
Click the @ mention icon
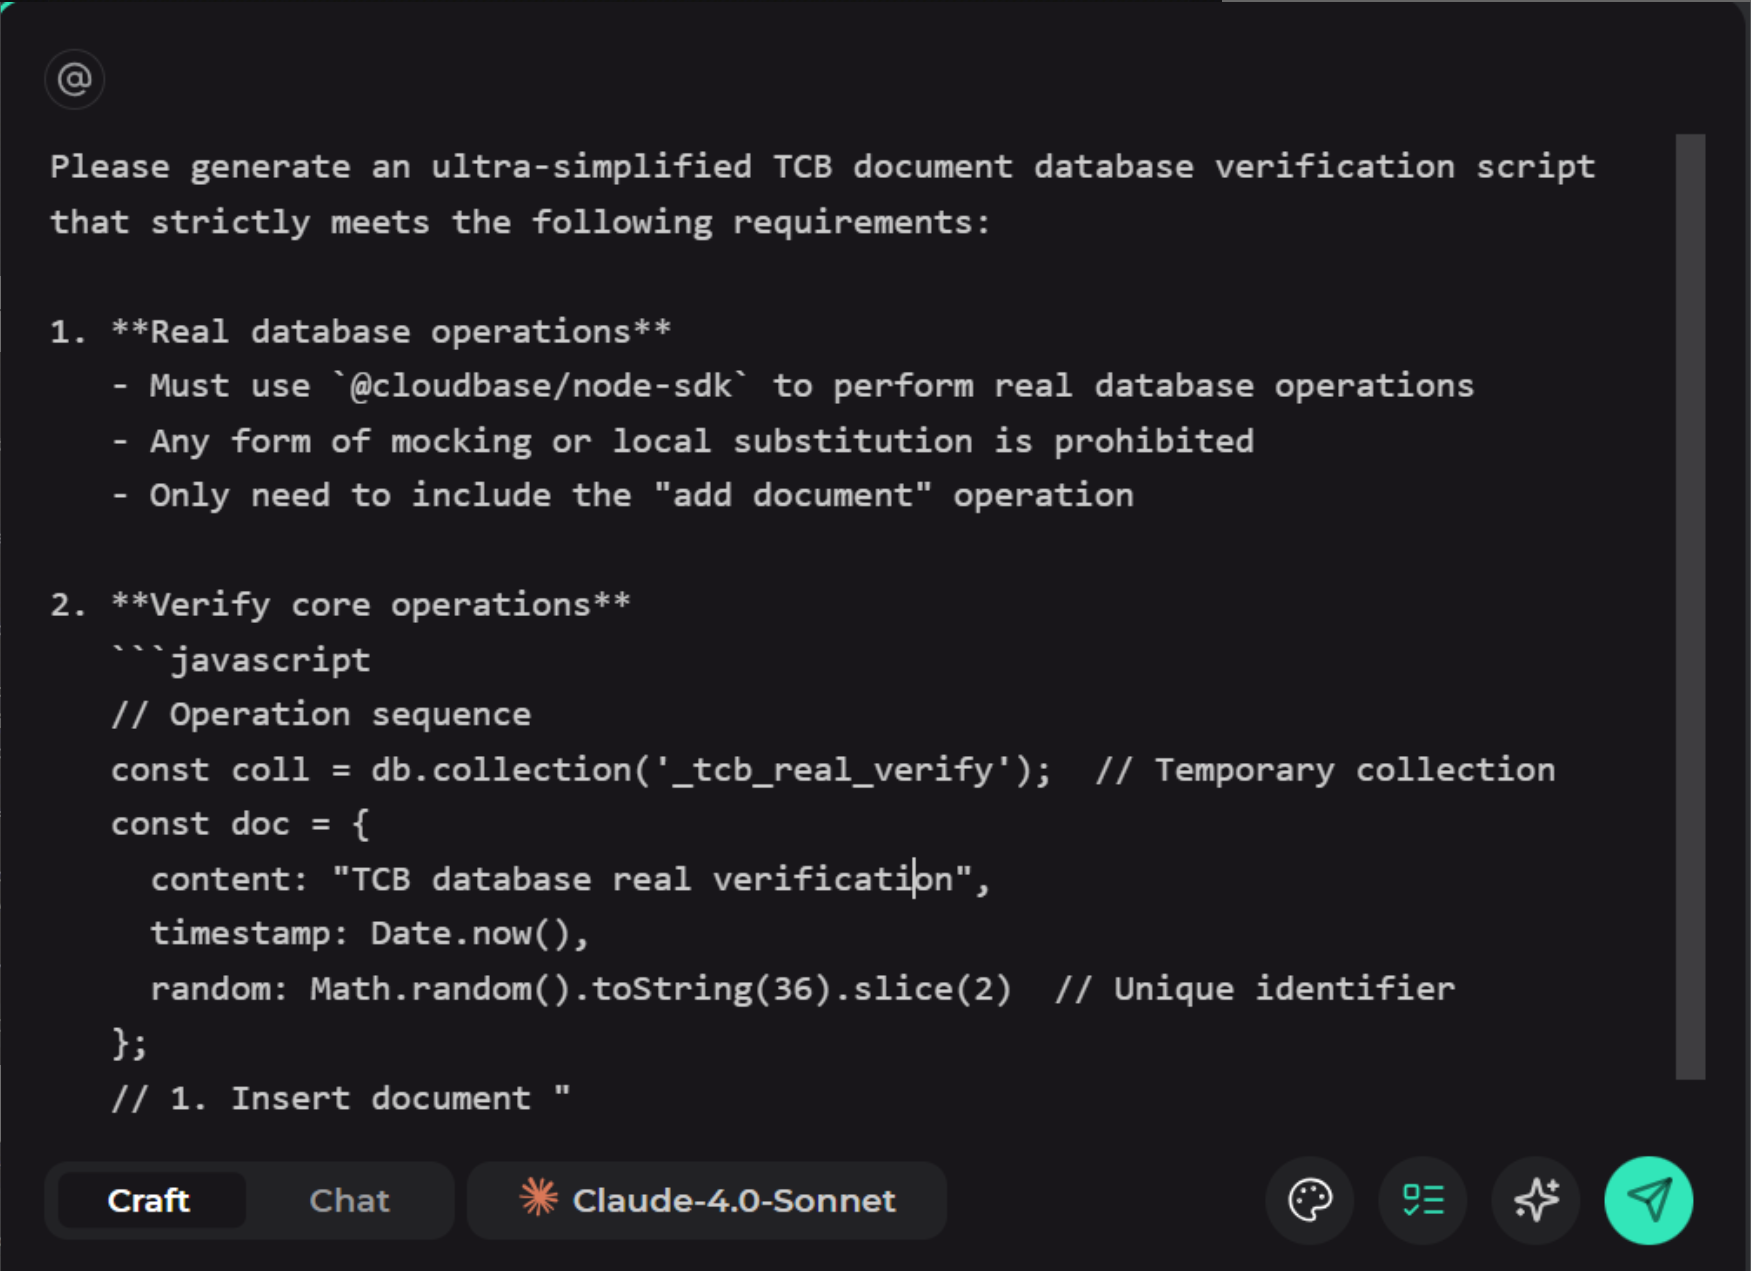[75, 79]
